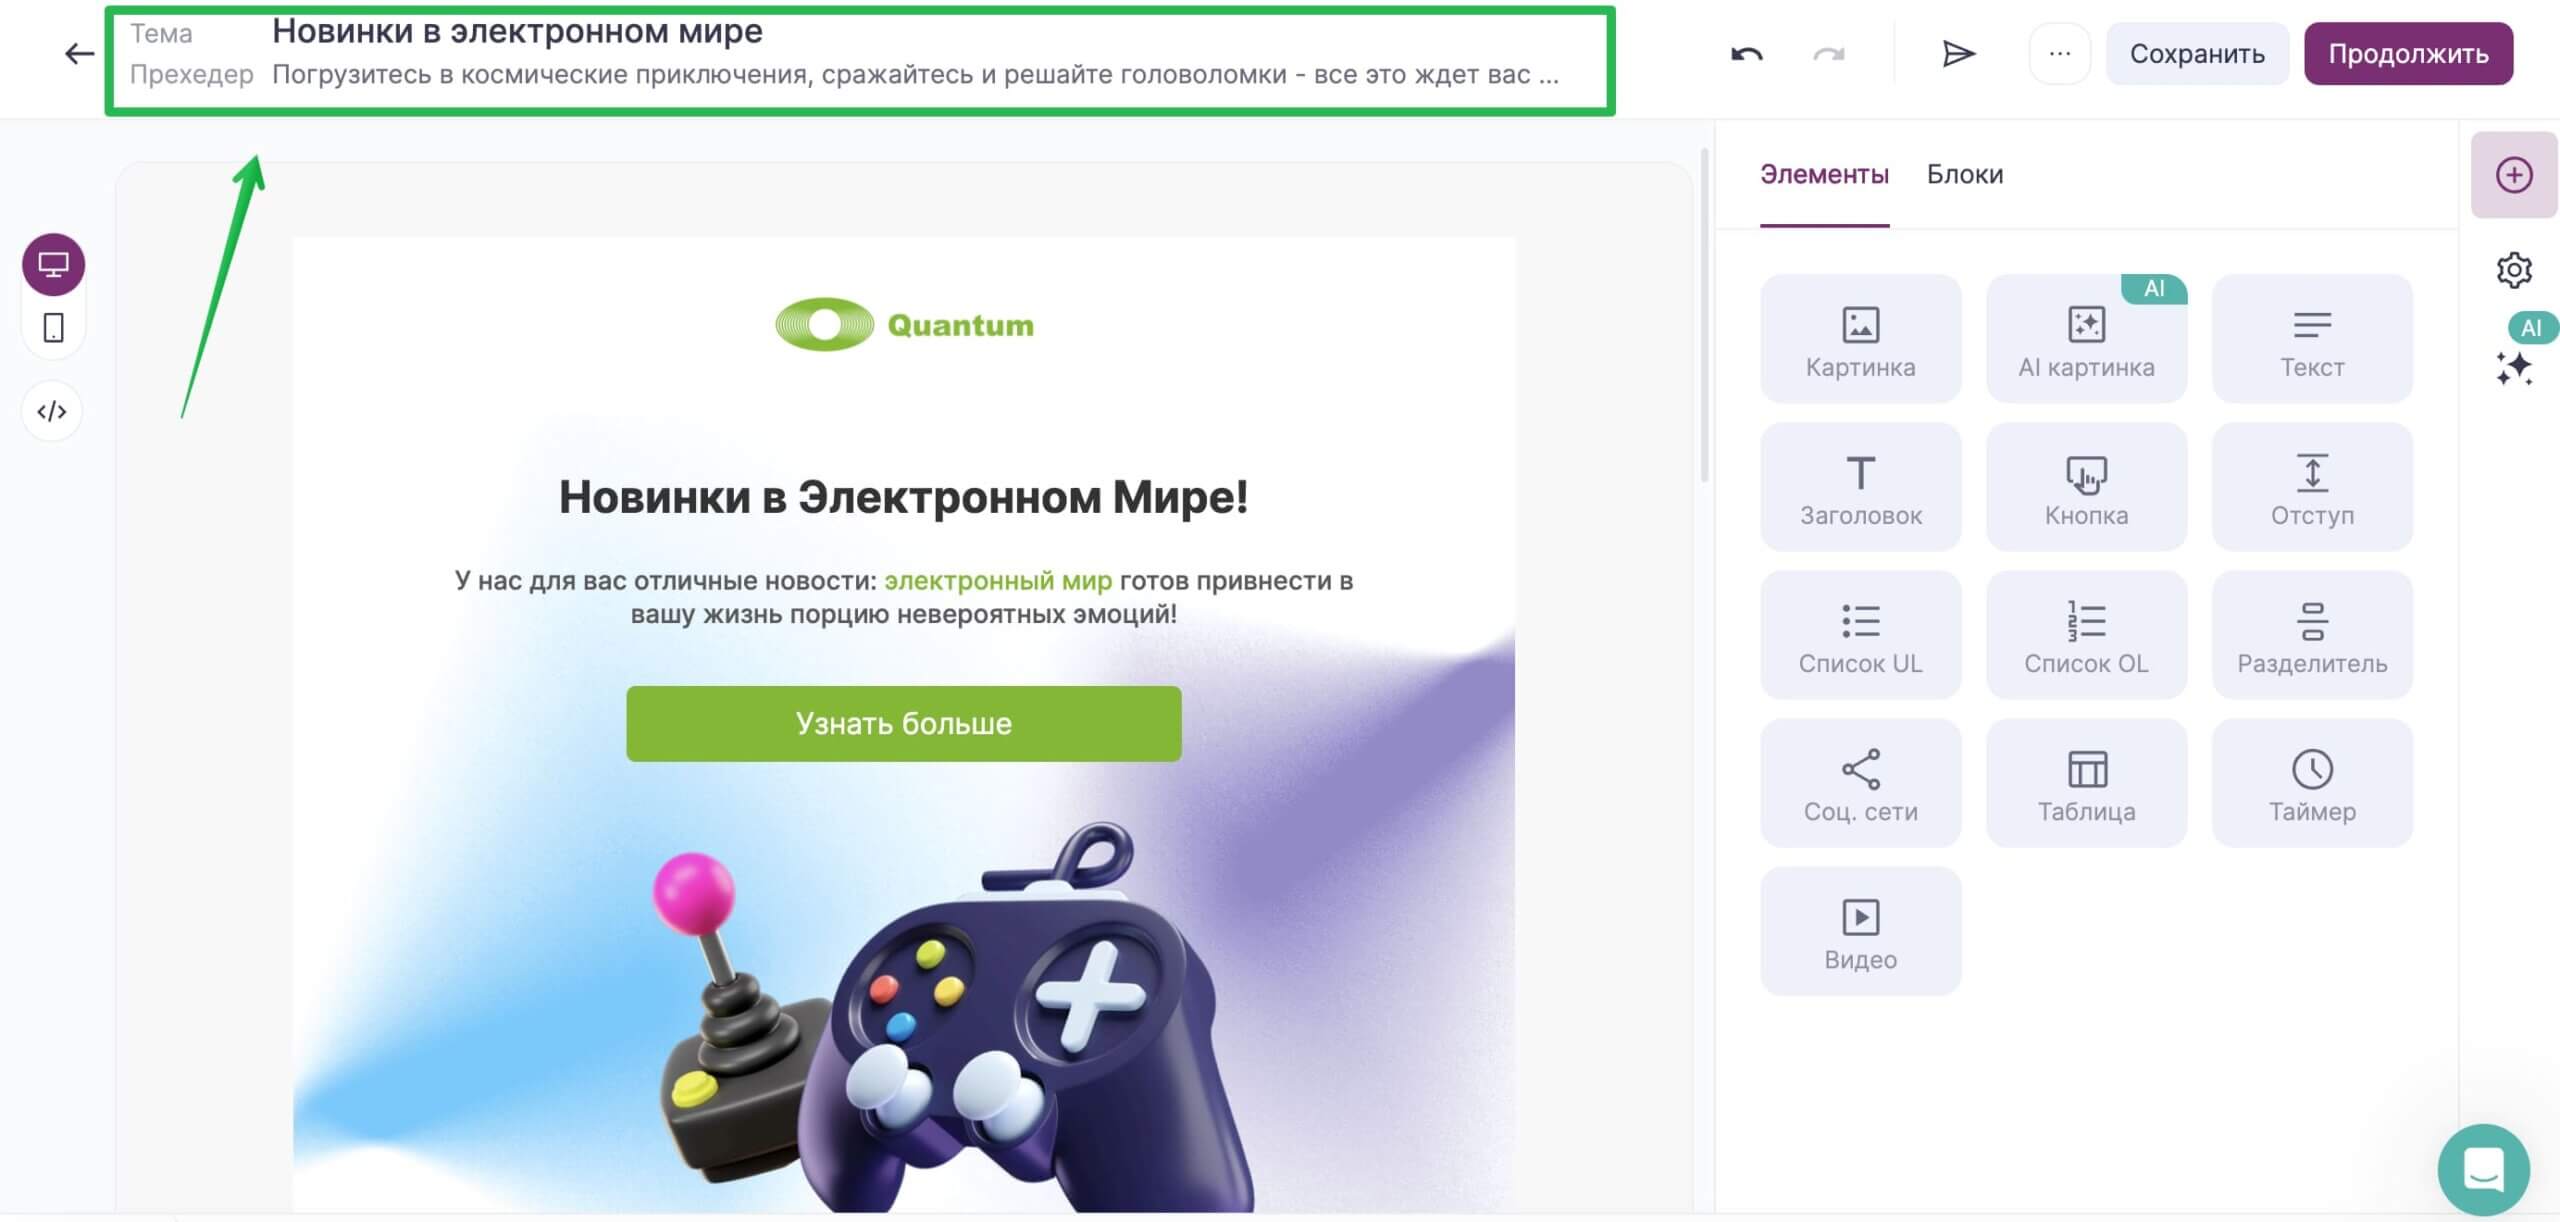Open the three-dots more options menu
The image size is (2560, 1222).
click(2060, 53)
